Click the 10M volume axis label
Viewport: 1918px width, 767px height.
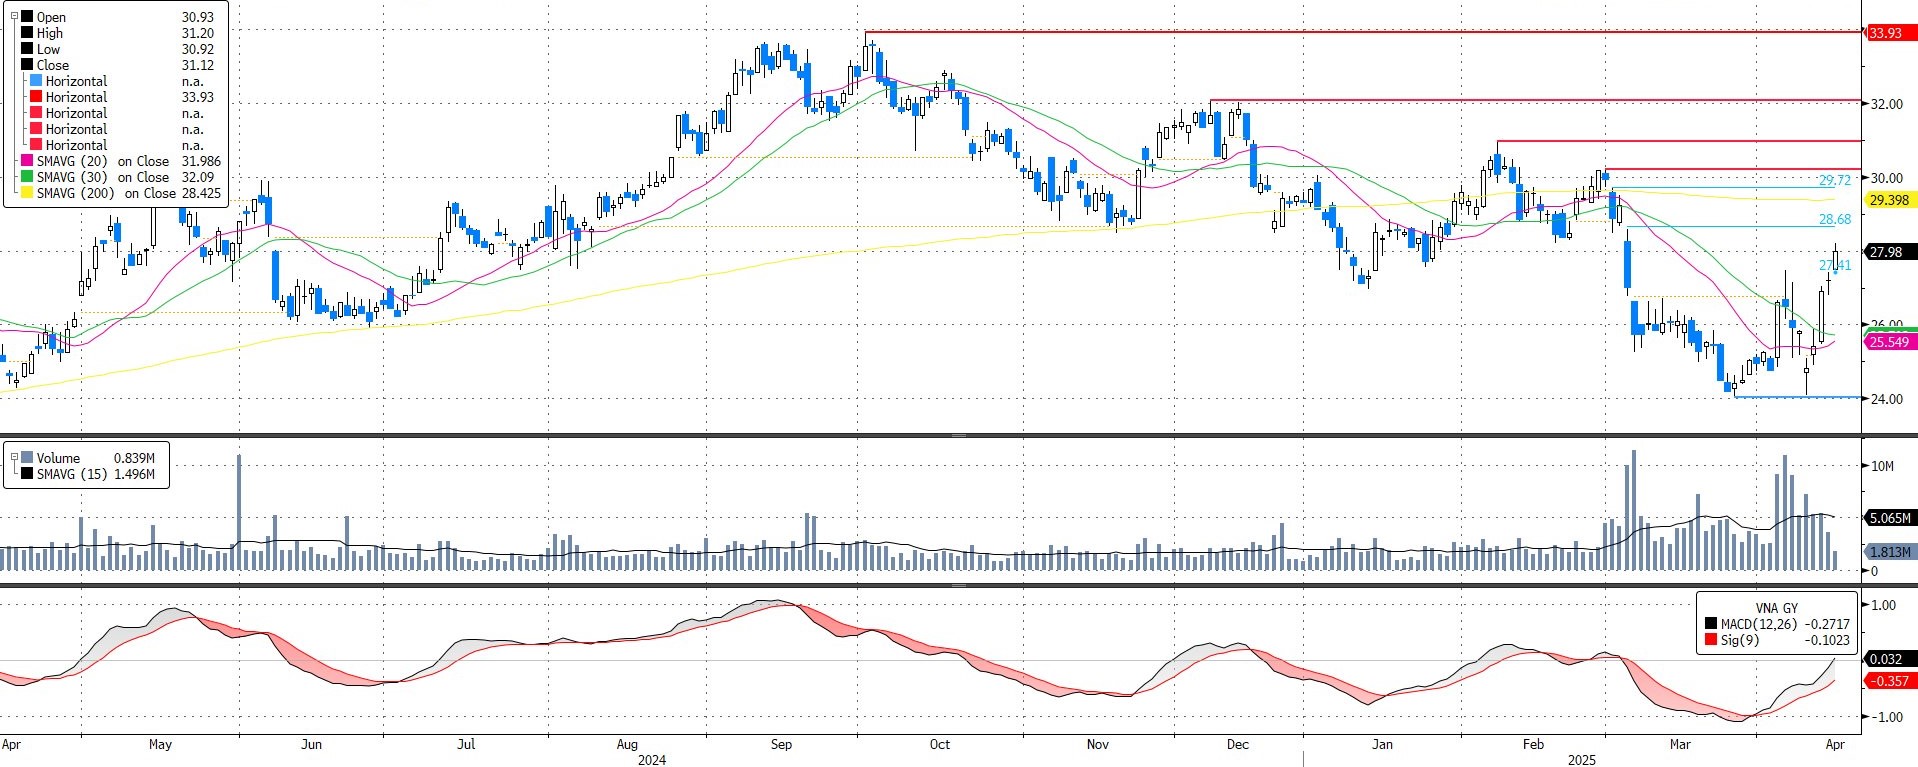point(1882,466)
